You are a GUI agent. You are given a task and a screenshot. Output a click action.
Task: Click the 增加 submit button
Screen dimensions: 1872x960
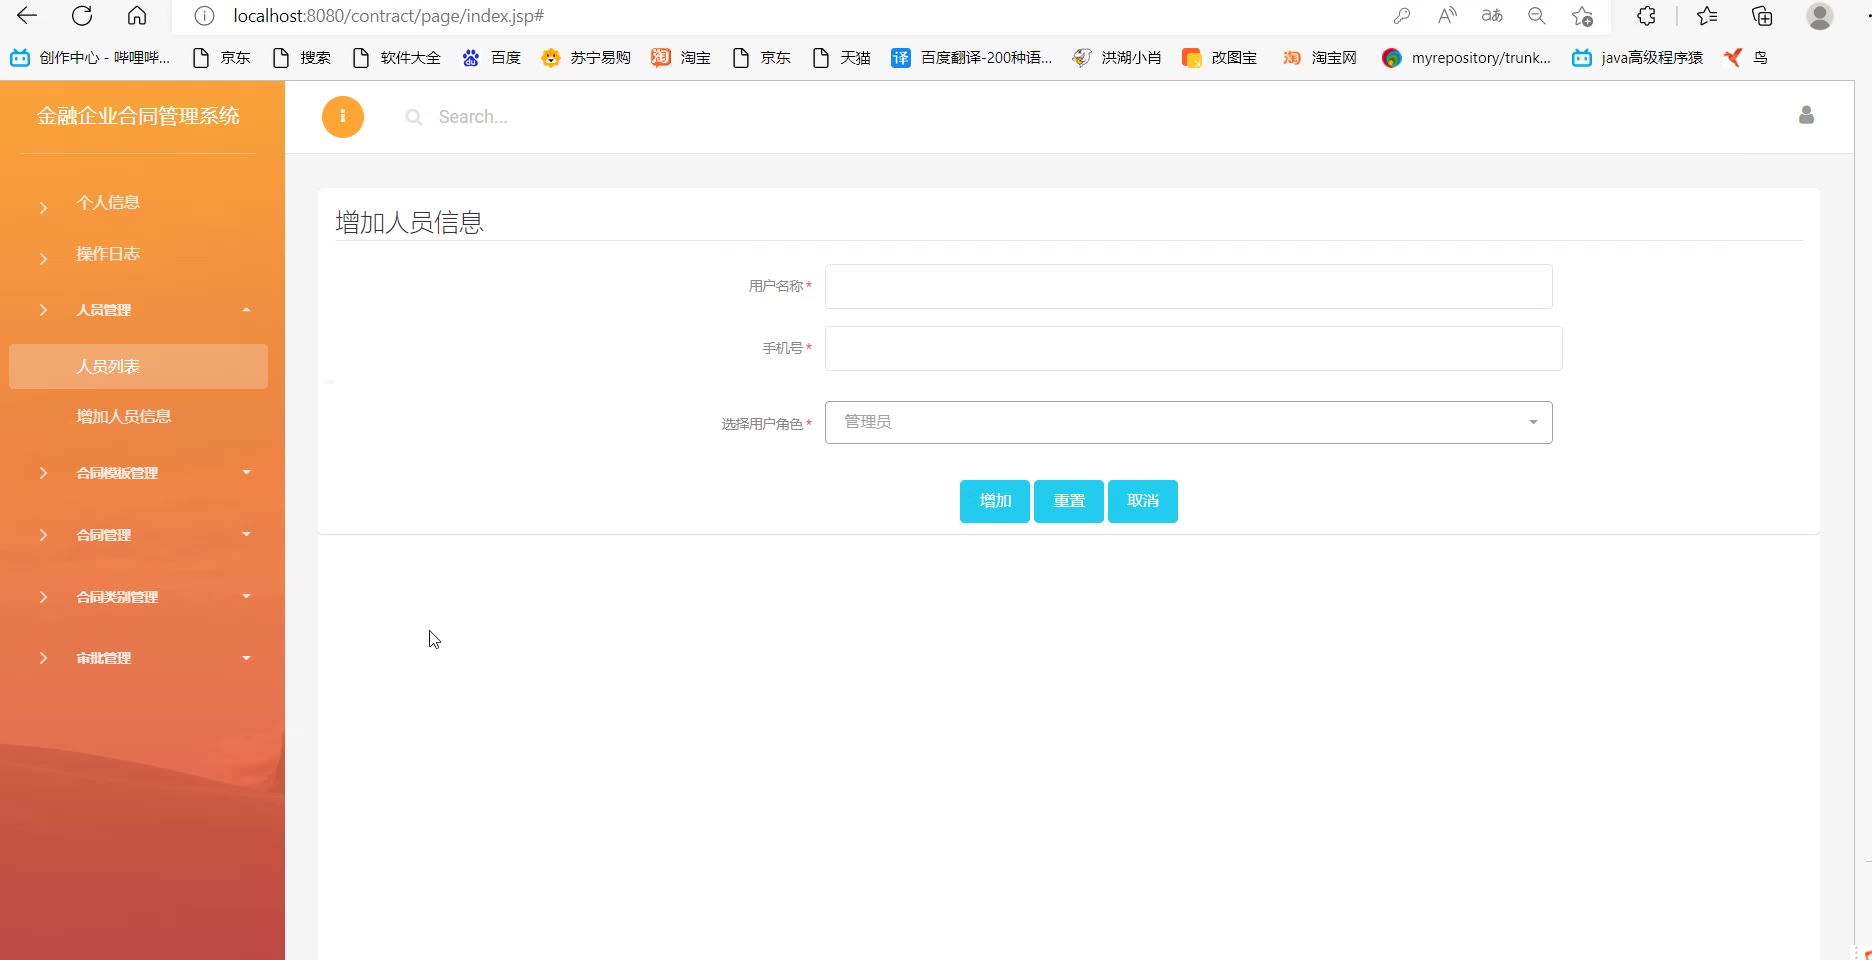pyautogui.click(x=995, y=501)
